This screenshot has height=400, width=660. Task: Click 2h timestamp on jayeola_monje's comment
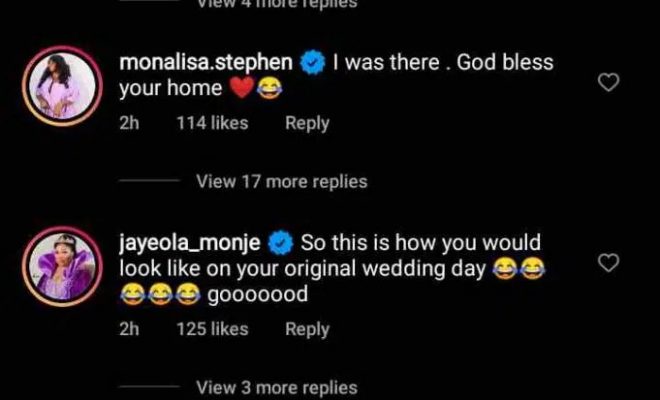click(x=129, y=328)
